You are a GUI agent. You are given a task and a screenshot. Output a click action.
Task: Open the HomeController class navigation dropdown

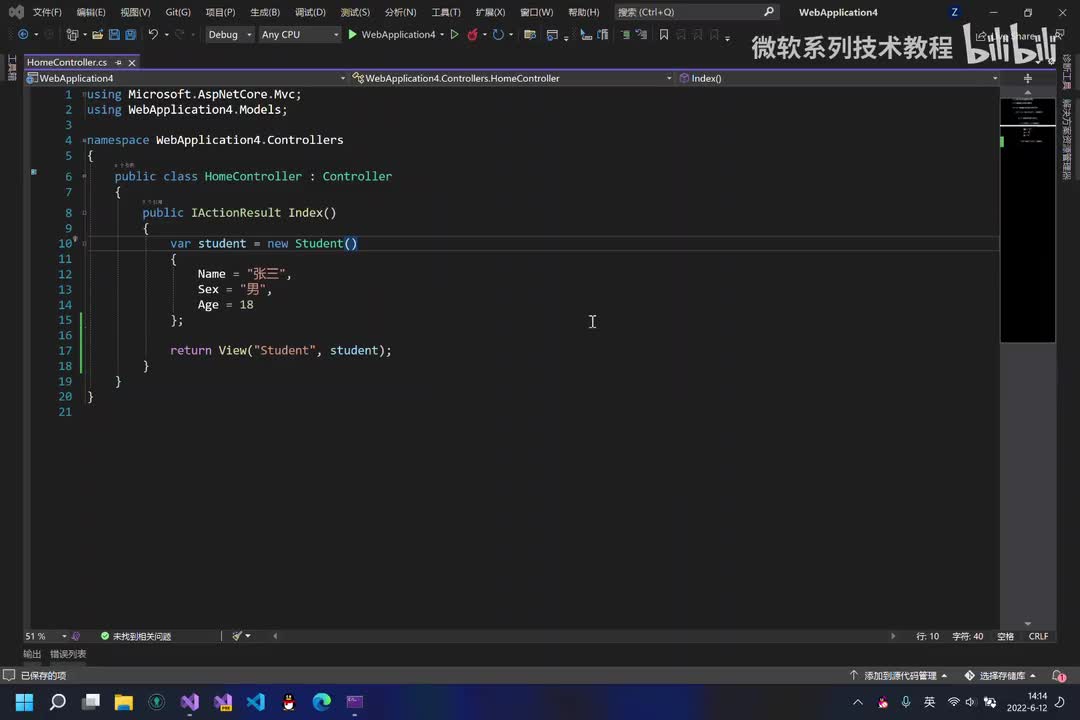[x=512, y=79]
